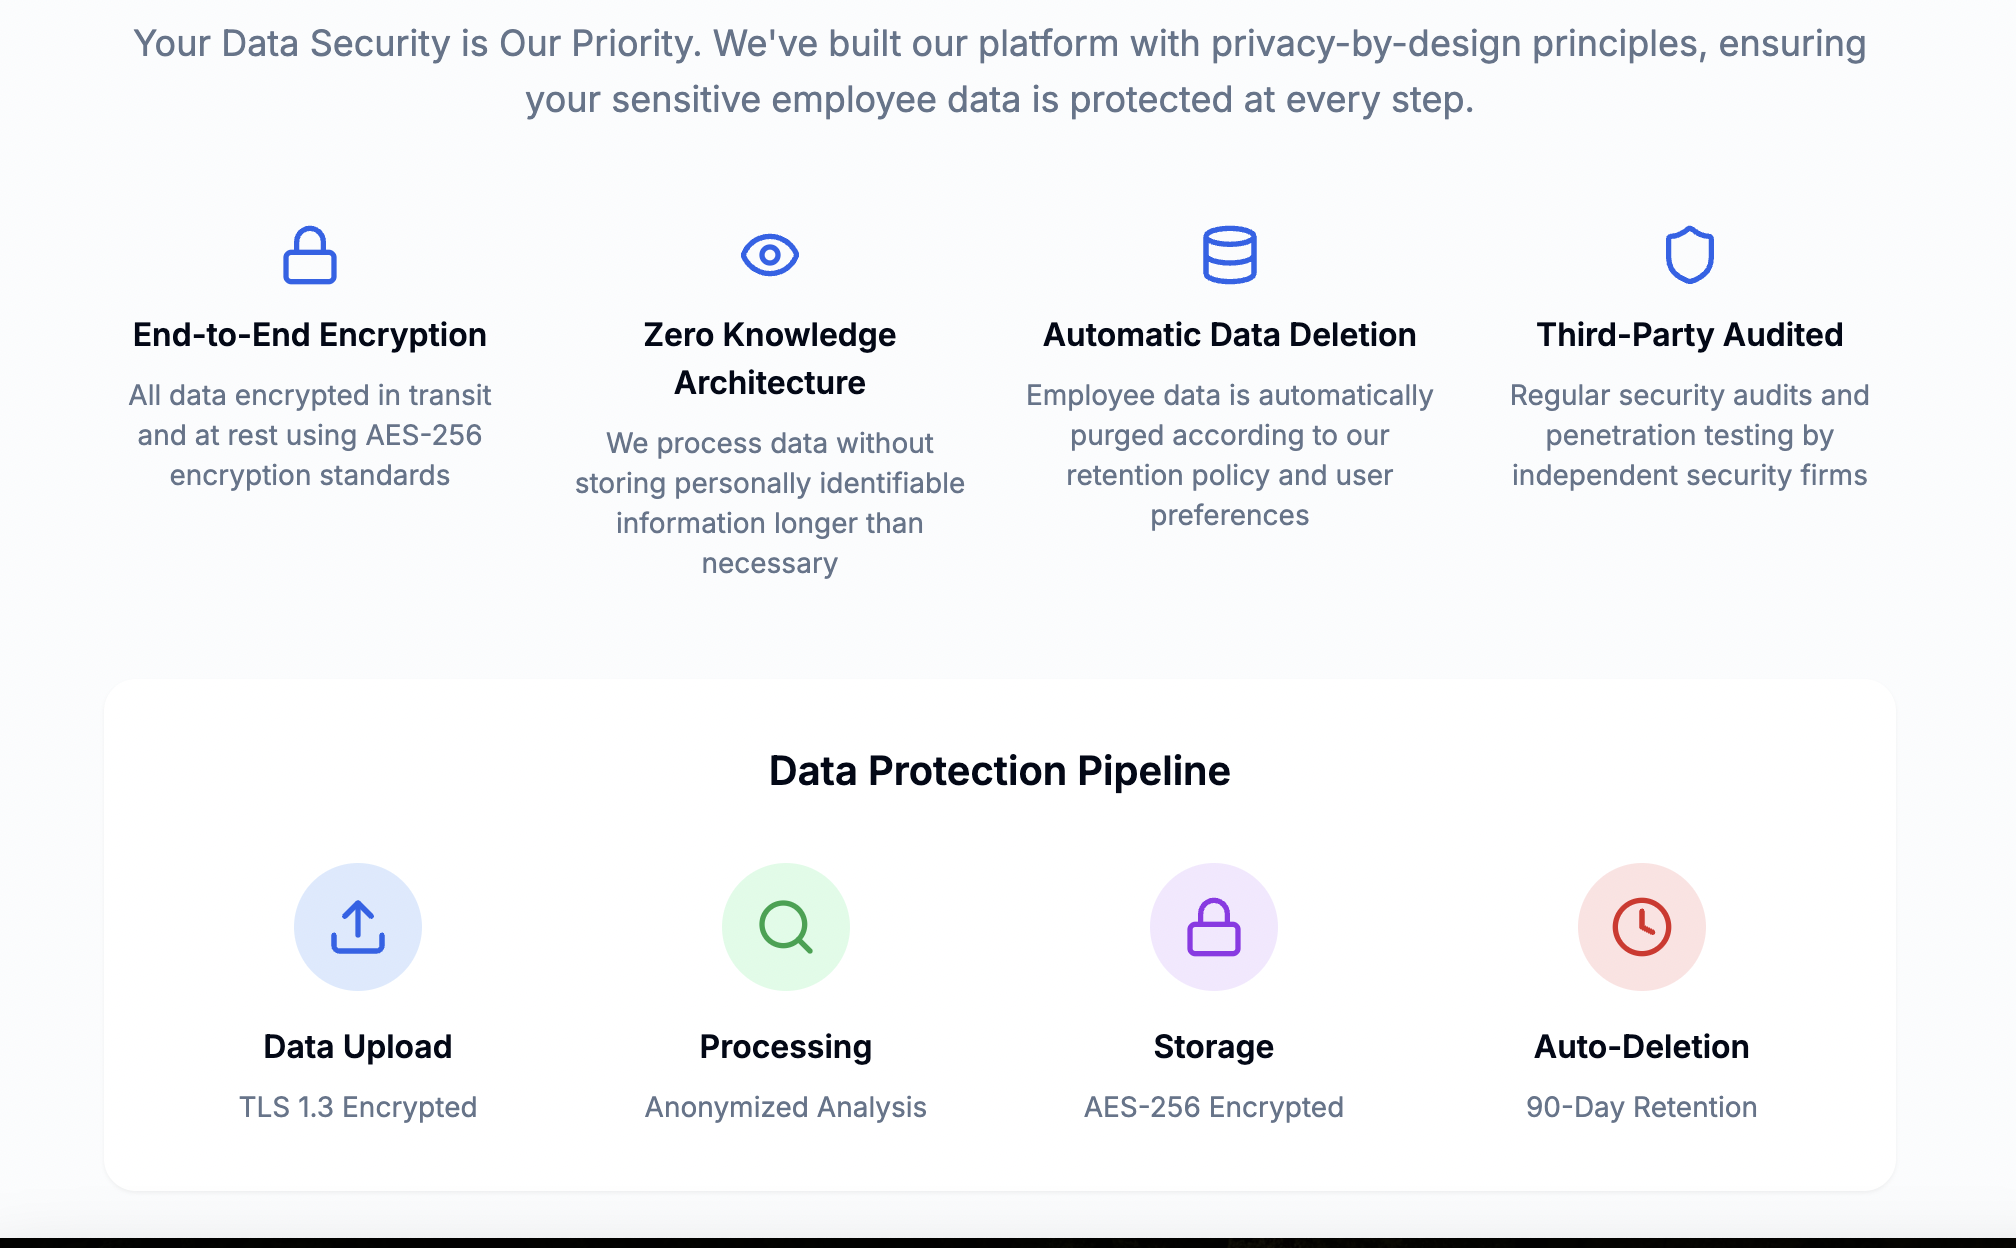Click the Data Upload step label
This screenshot has width=2016, height=1248.
358,1047
